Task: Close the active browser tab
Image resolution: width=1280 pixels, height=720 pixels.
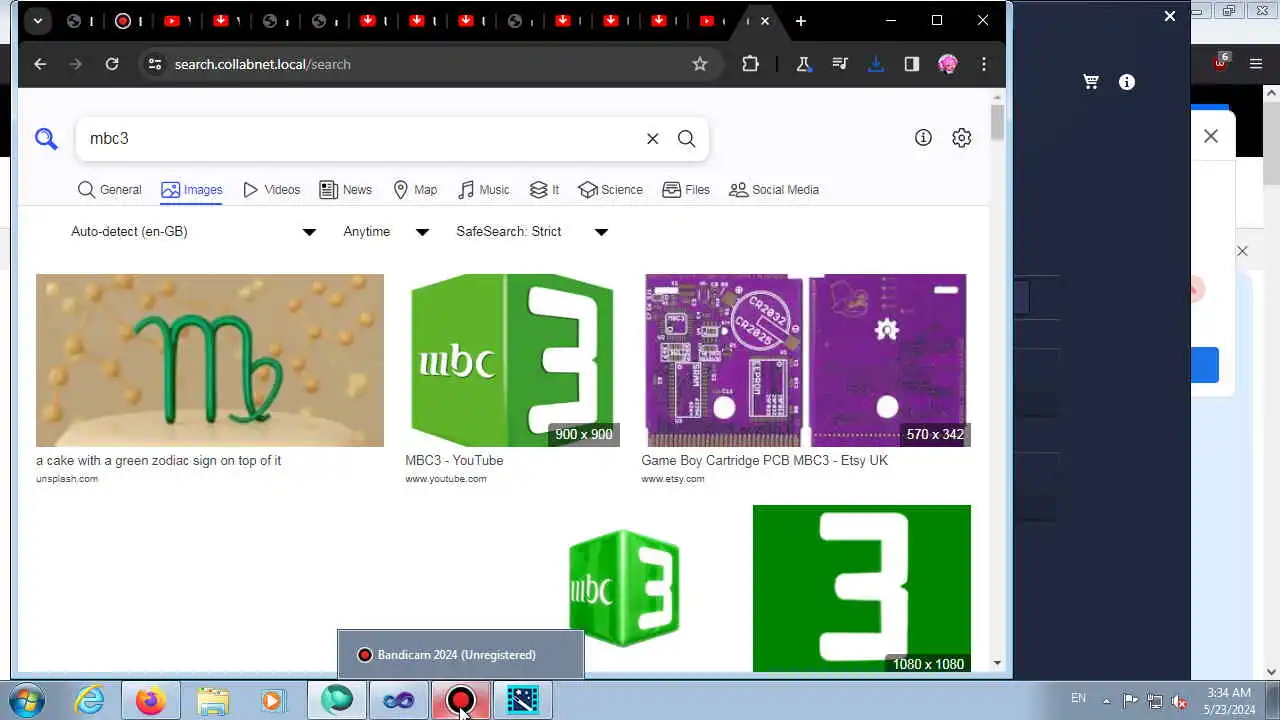Action: pos(766,21)
